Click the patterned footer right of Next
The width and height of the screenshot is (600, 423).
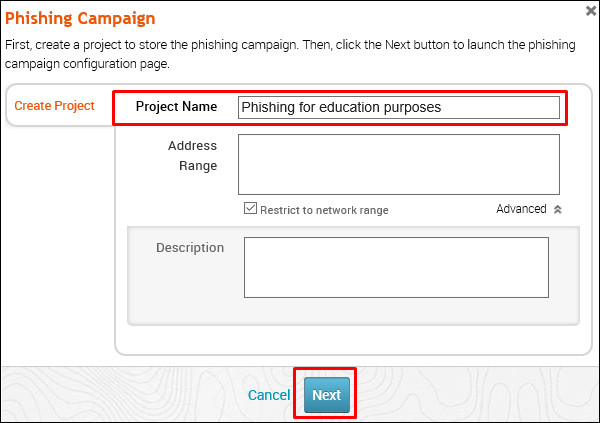(470, 395)
